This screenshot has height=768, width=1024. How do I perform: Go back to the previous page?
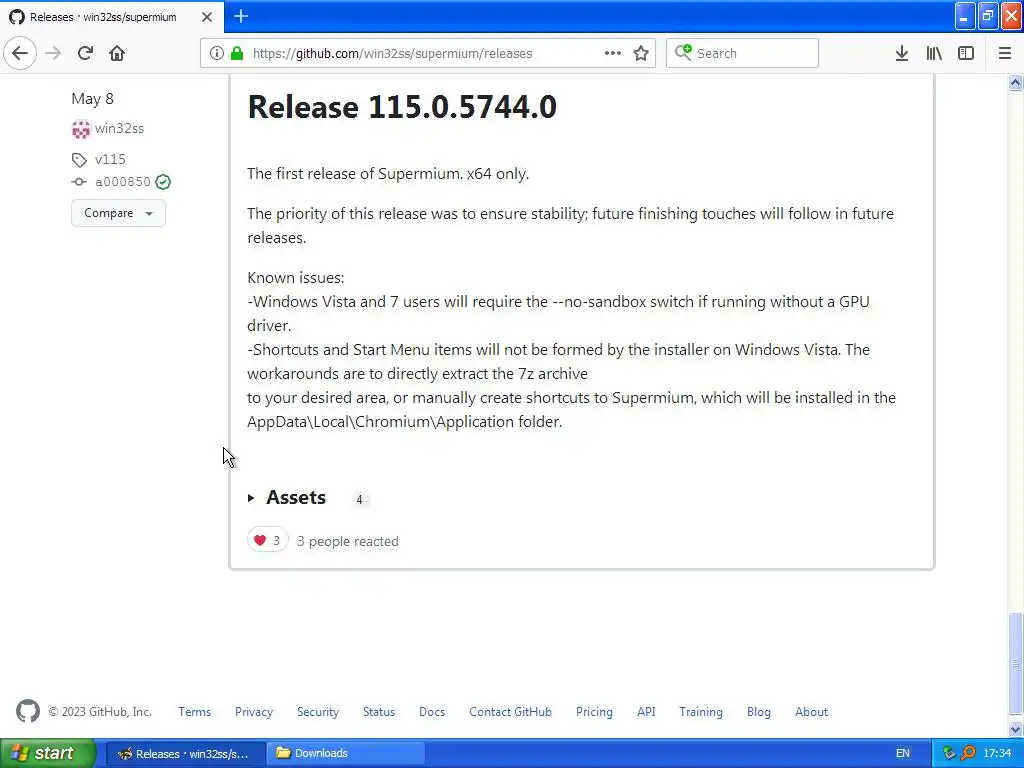coord(20,53)
